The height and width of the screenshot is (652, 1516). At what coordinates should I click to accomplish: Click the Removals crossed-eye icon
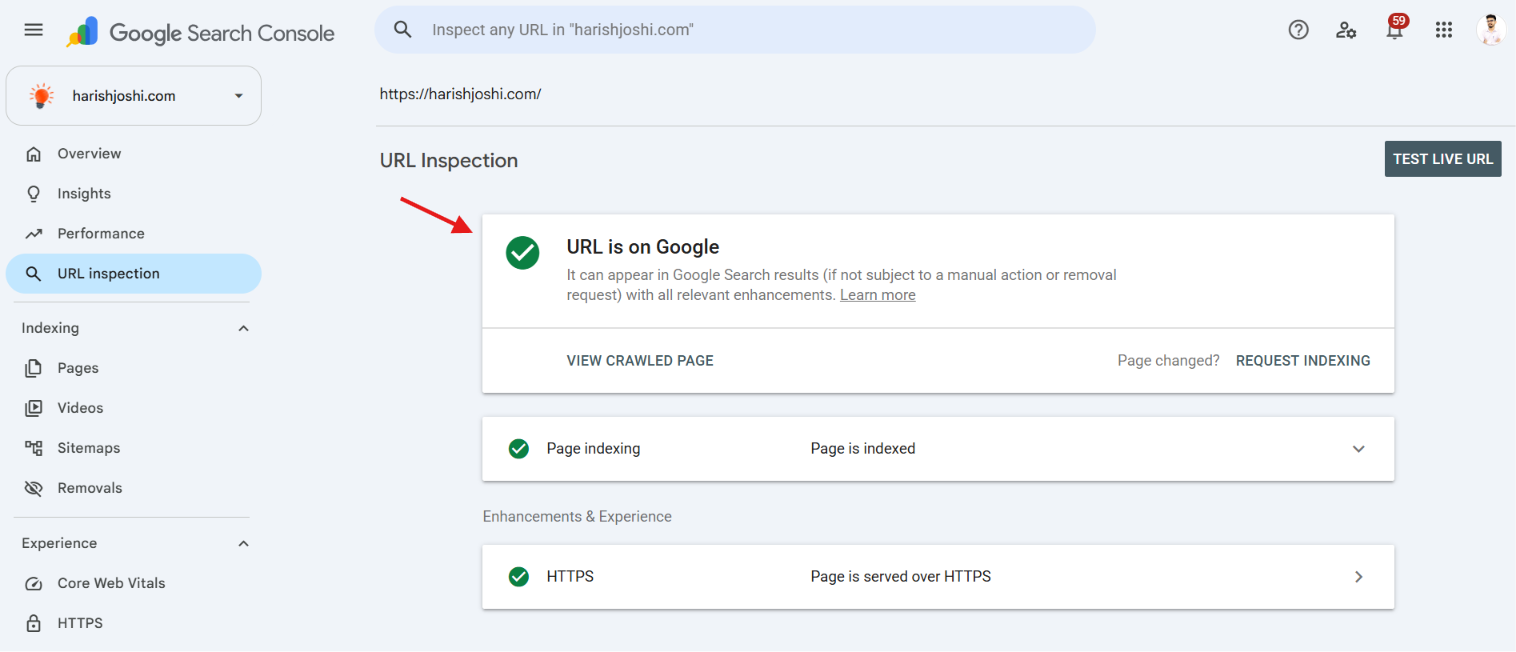(34, 488)
